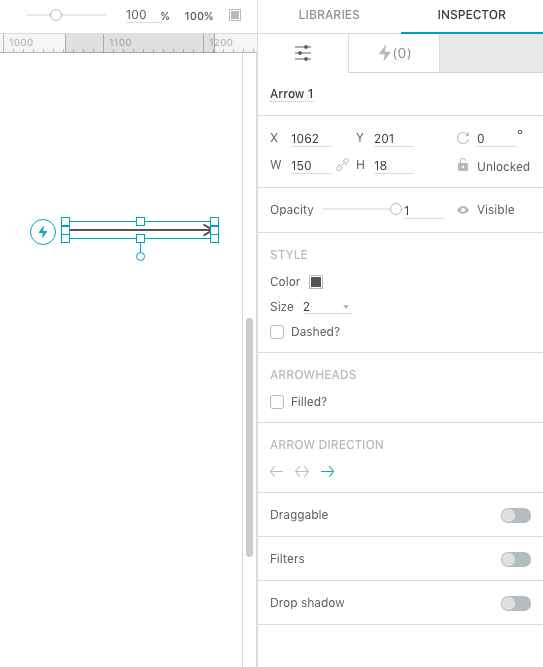This screenshot has width=543, height=667.
Task: Select the right arrow direction
Action: click(328, 471)
